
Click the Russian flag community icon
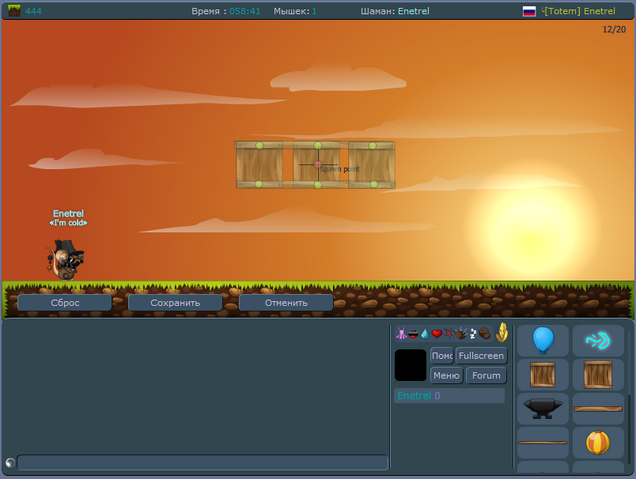click(x=529, y=11)
